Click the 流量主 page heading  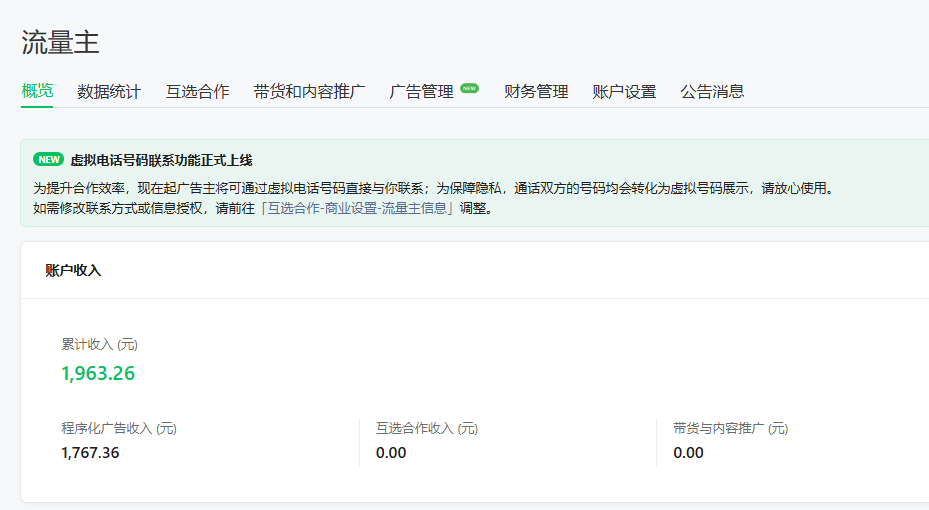(60, 42)
